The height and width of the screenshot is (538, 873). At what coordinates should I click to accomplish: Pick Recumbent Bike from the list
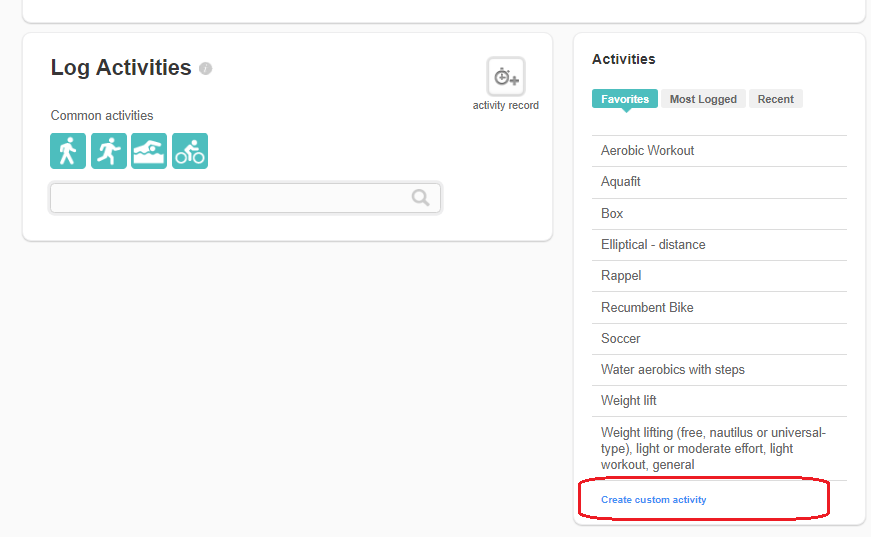[647, 307]
